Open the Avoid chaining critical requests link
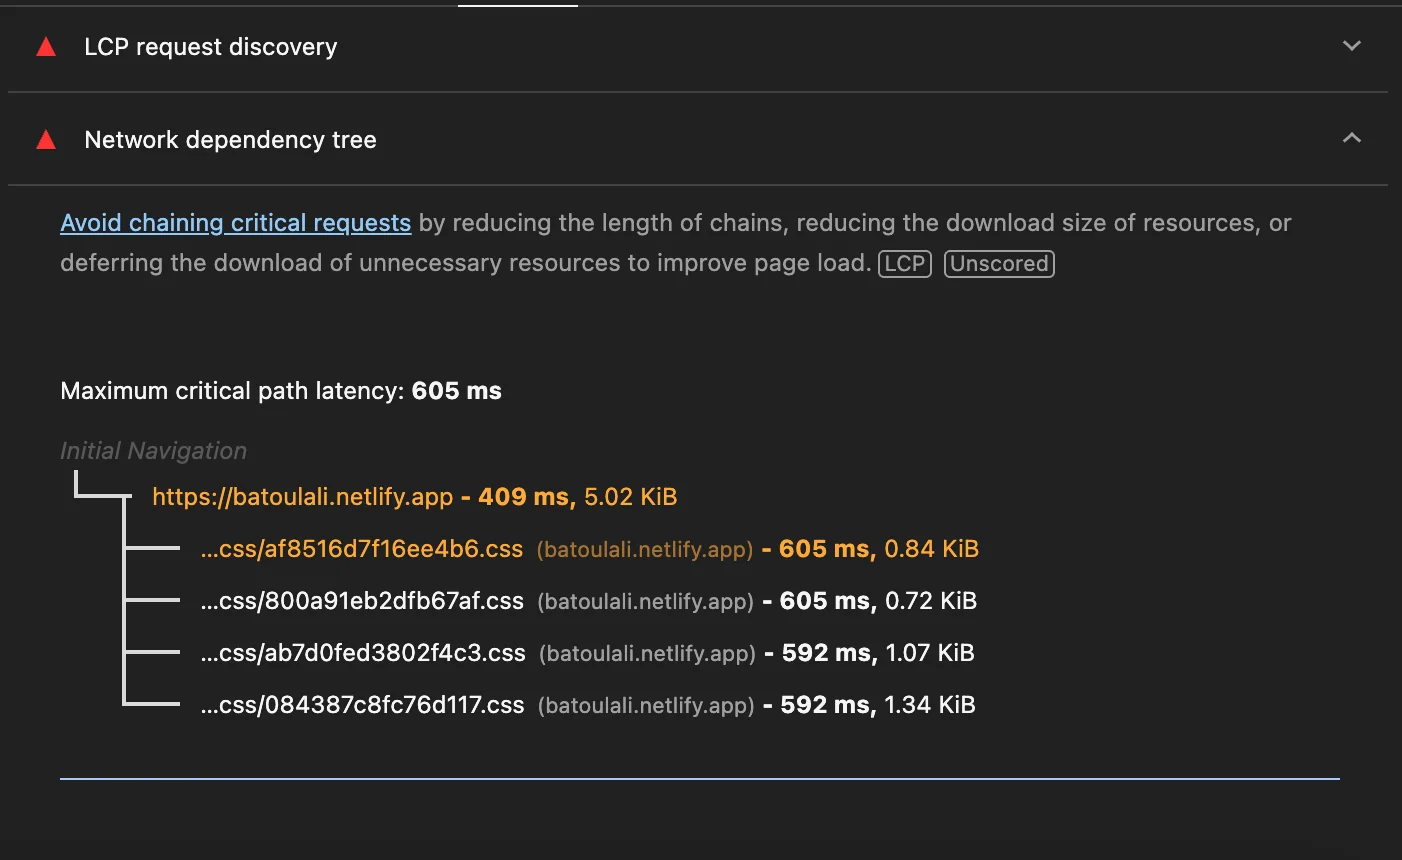Image resolution: width=1402 pixels, height=860 pixels. pos(235,223)
